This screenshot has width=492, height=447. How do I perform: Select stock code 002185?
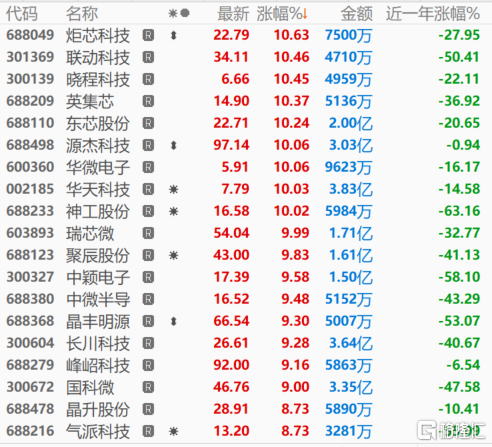(x=30, y=189)
